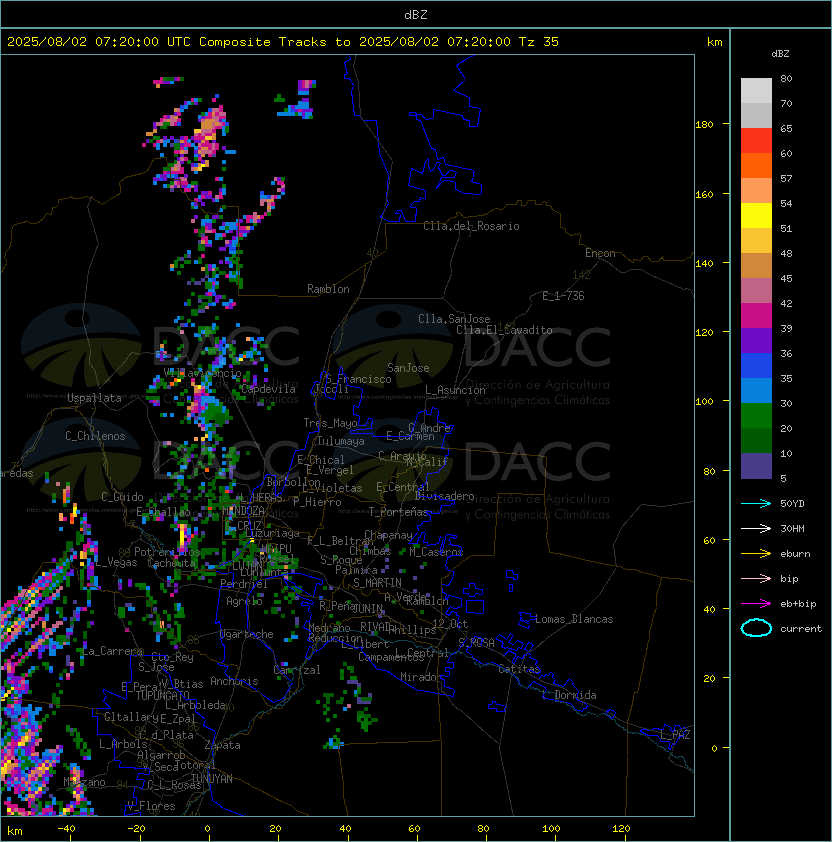Click the 'dBZ' title at top center

pyautogui.click(x=416, y=15)
